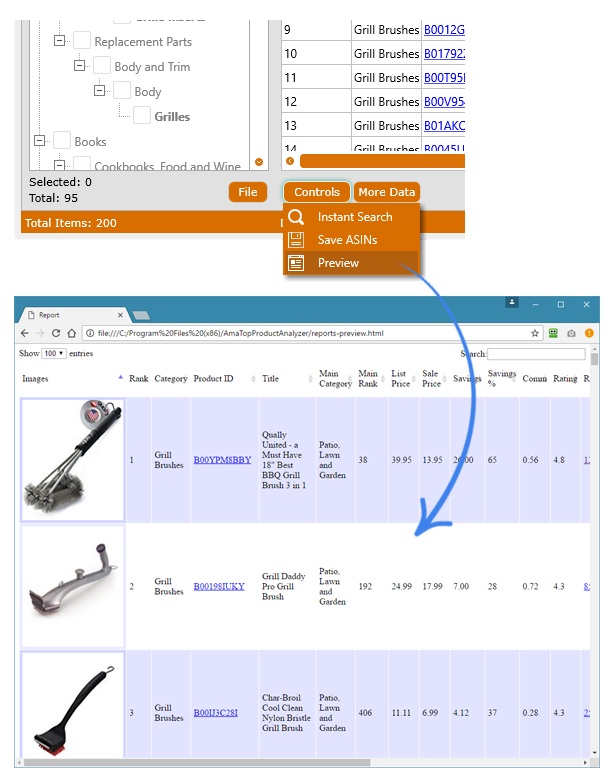
Task: Collapse the Body tree node
Action: pyautogui.click(x=99, y=90)
